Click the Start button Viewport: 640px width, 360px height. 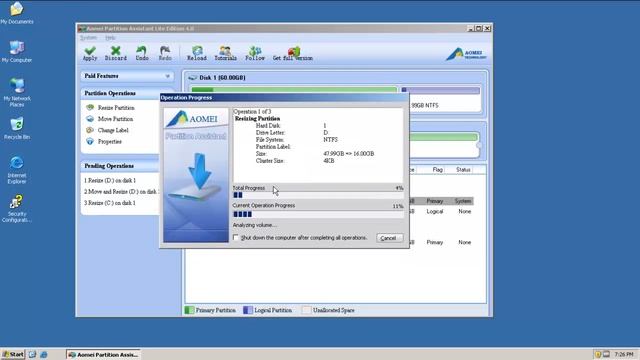click(x=13, y=354)
